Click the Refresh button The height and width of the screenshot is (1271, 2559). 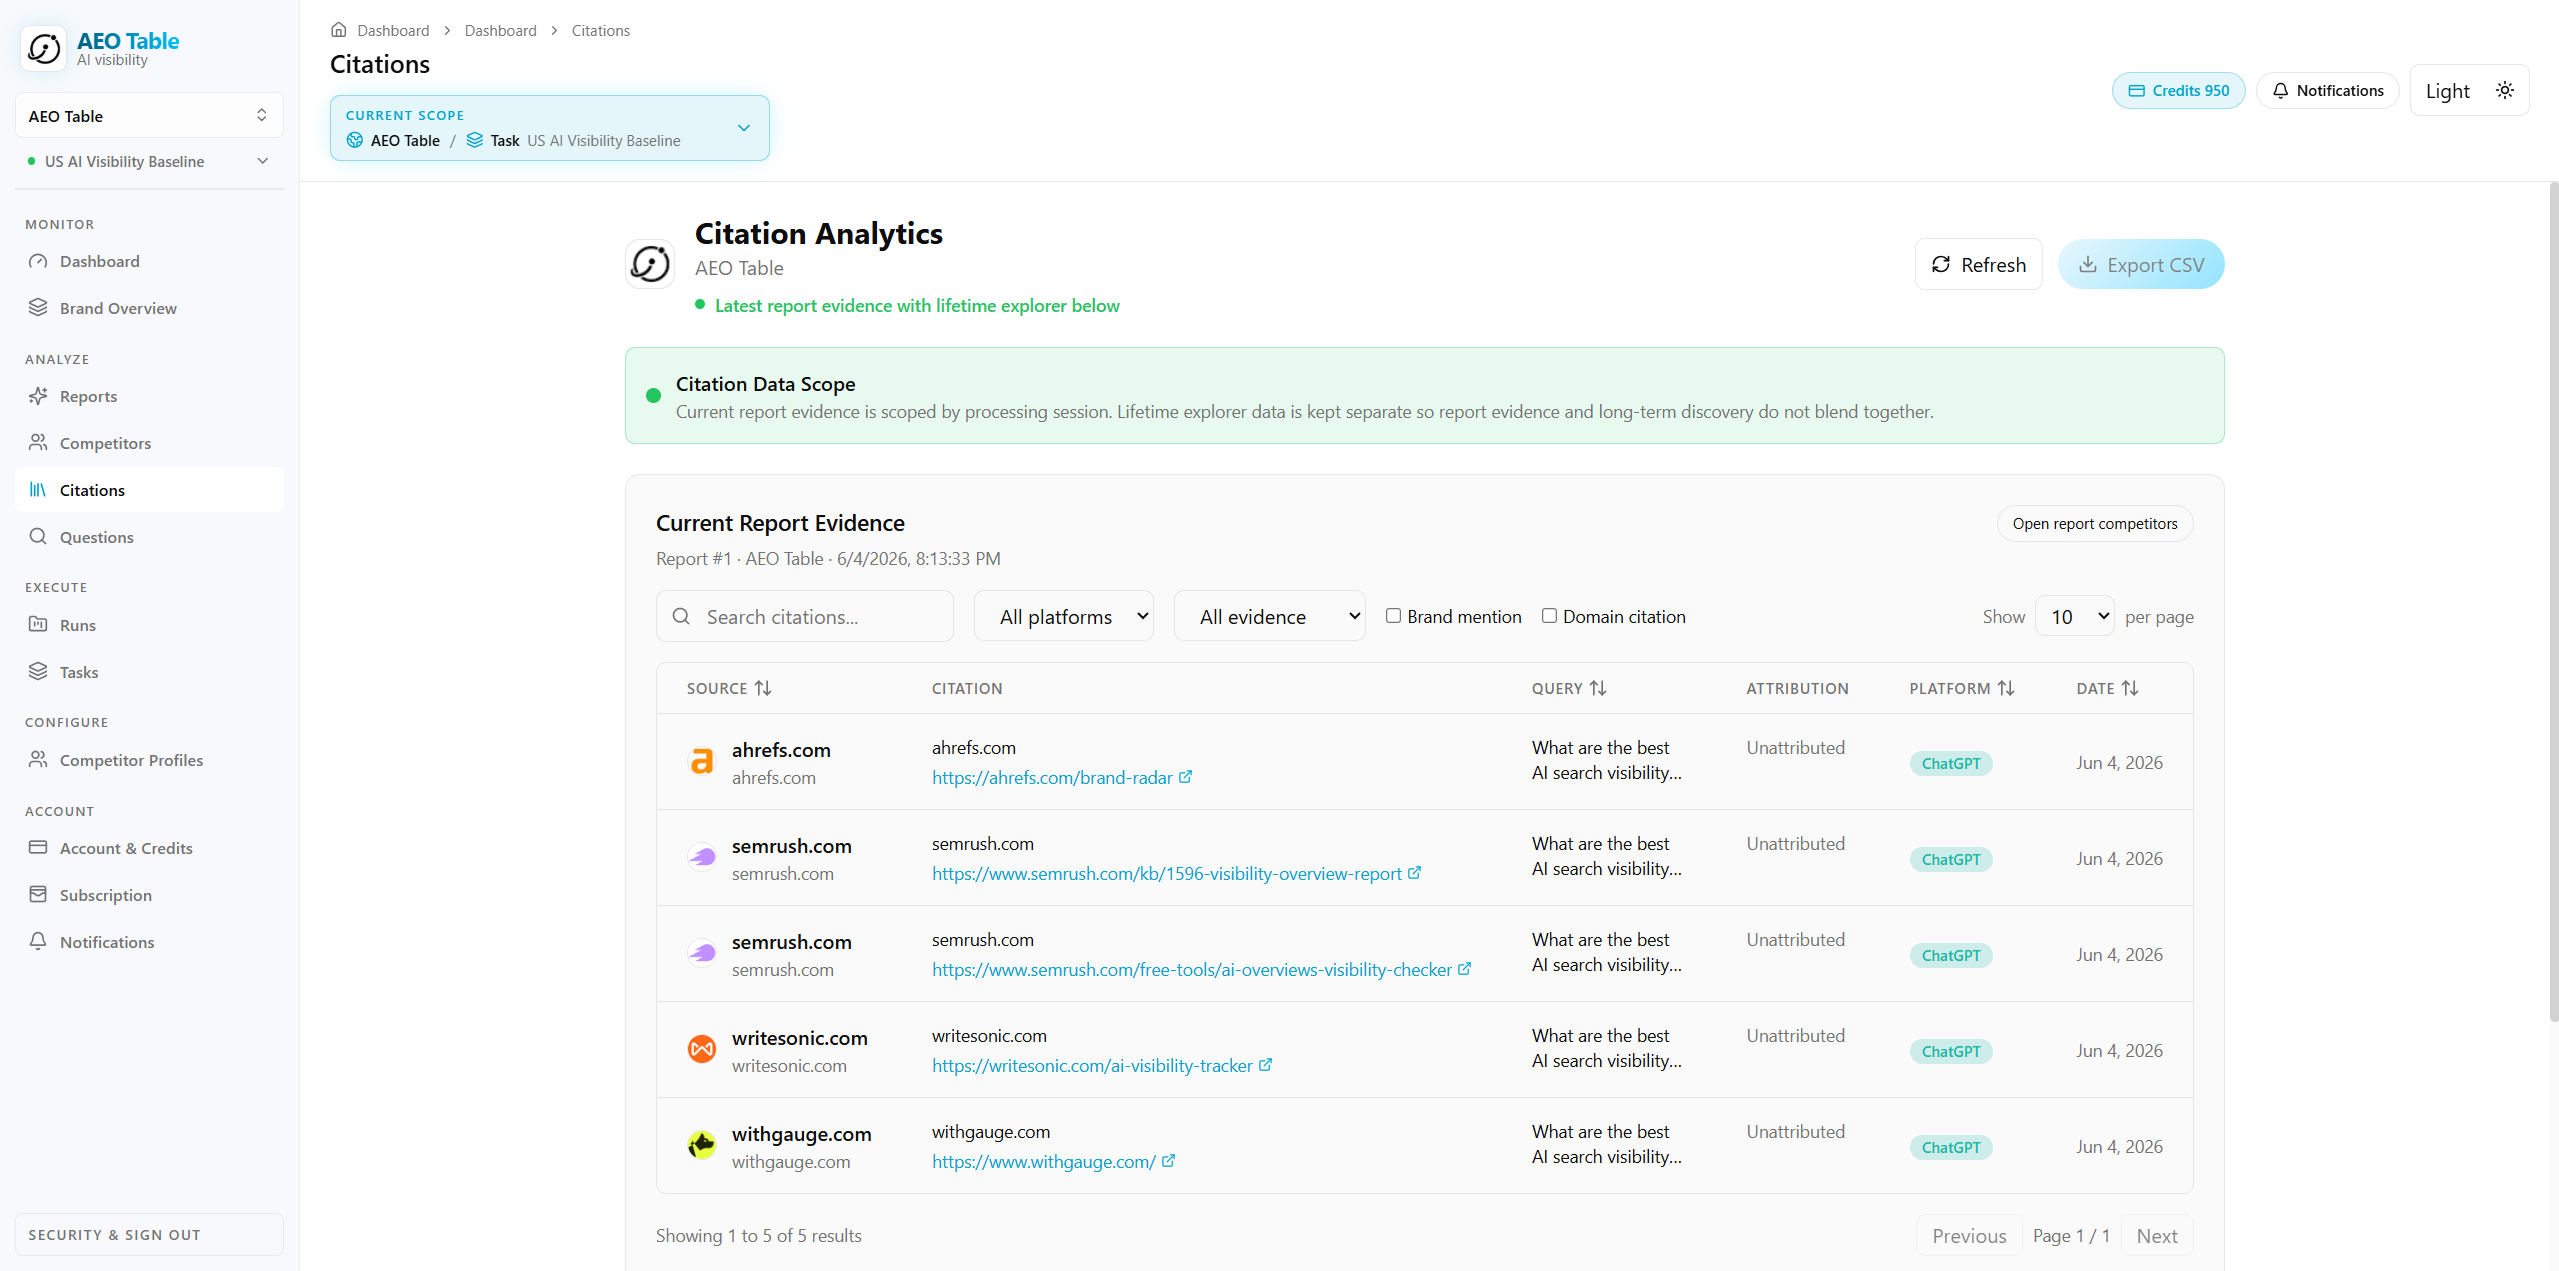1979,264
